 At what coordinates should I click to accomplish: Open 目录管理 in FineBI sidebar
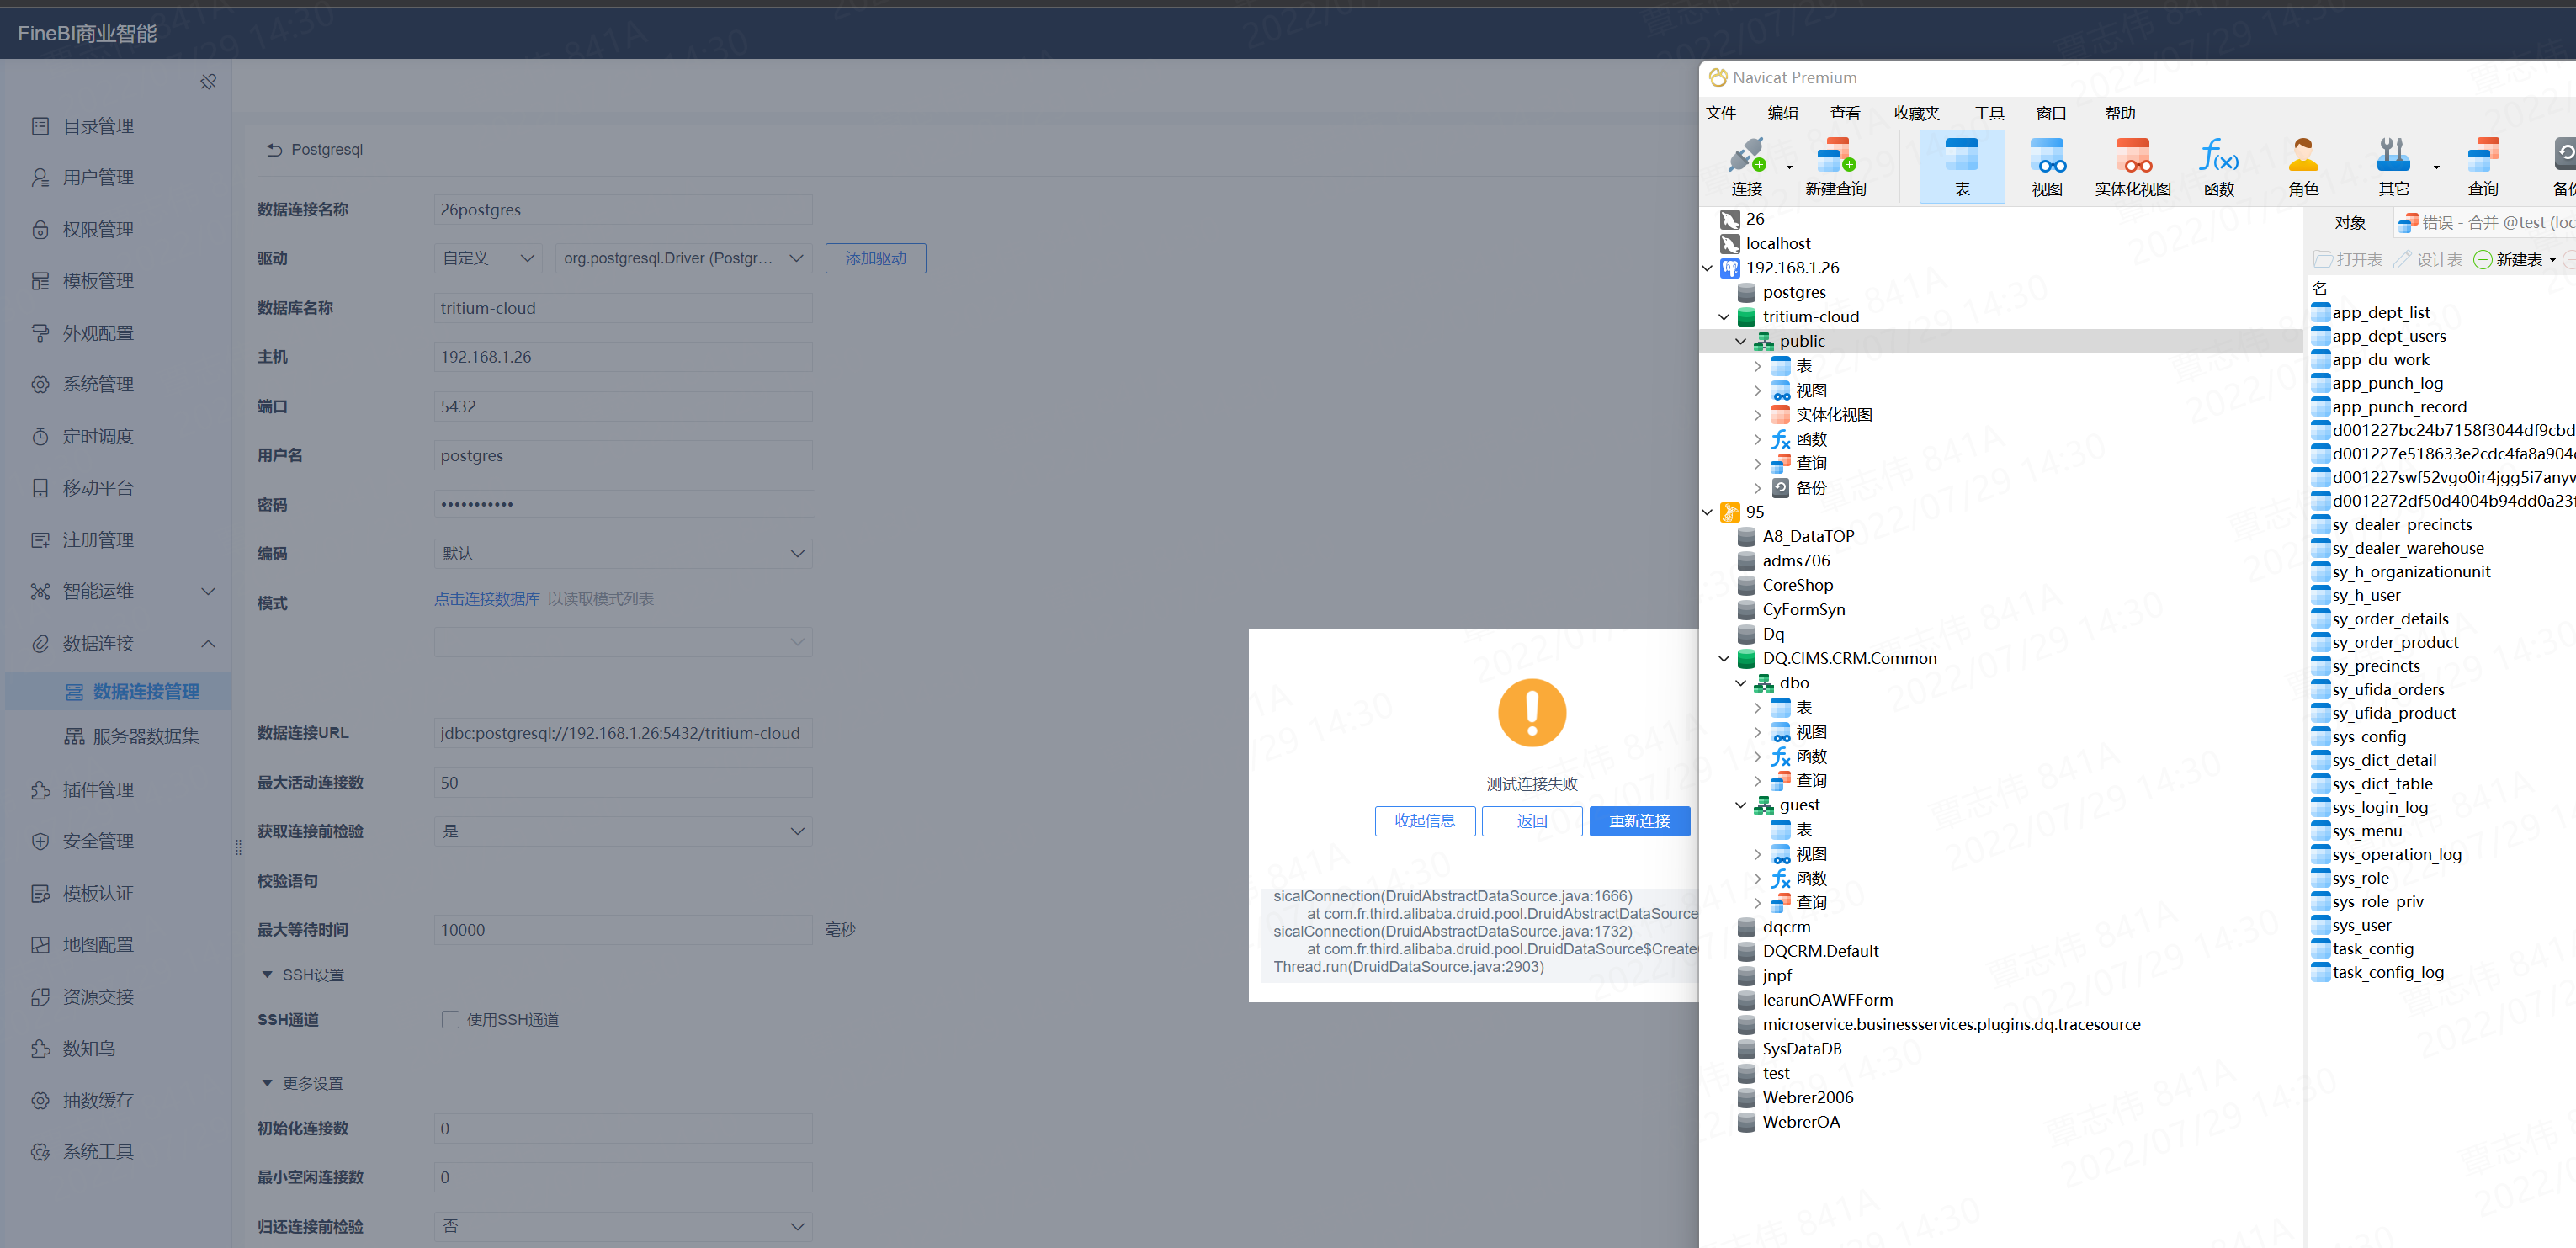point(97,126)
